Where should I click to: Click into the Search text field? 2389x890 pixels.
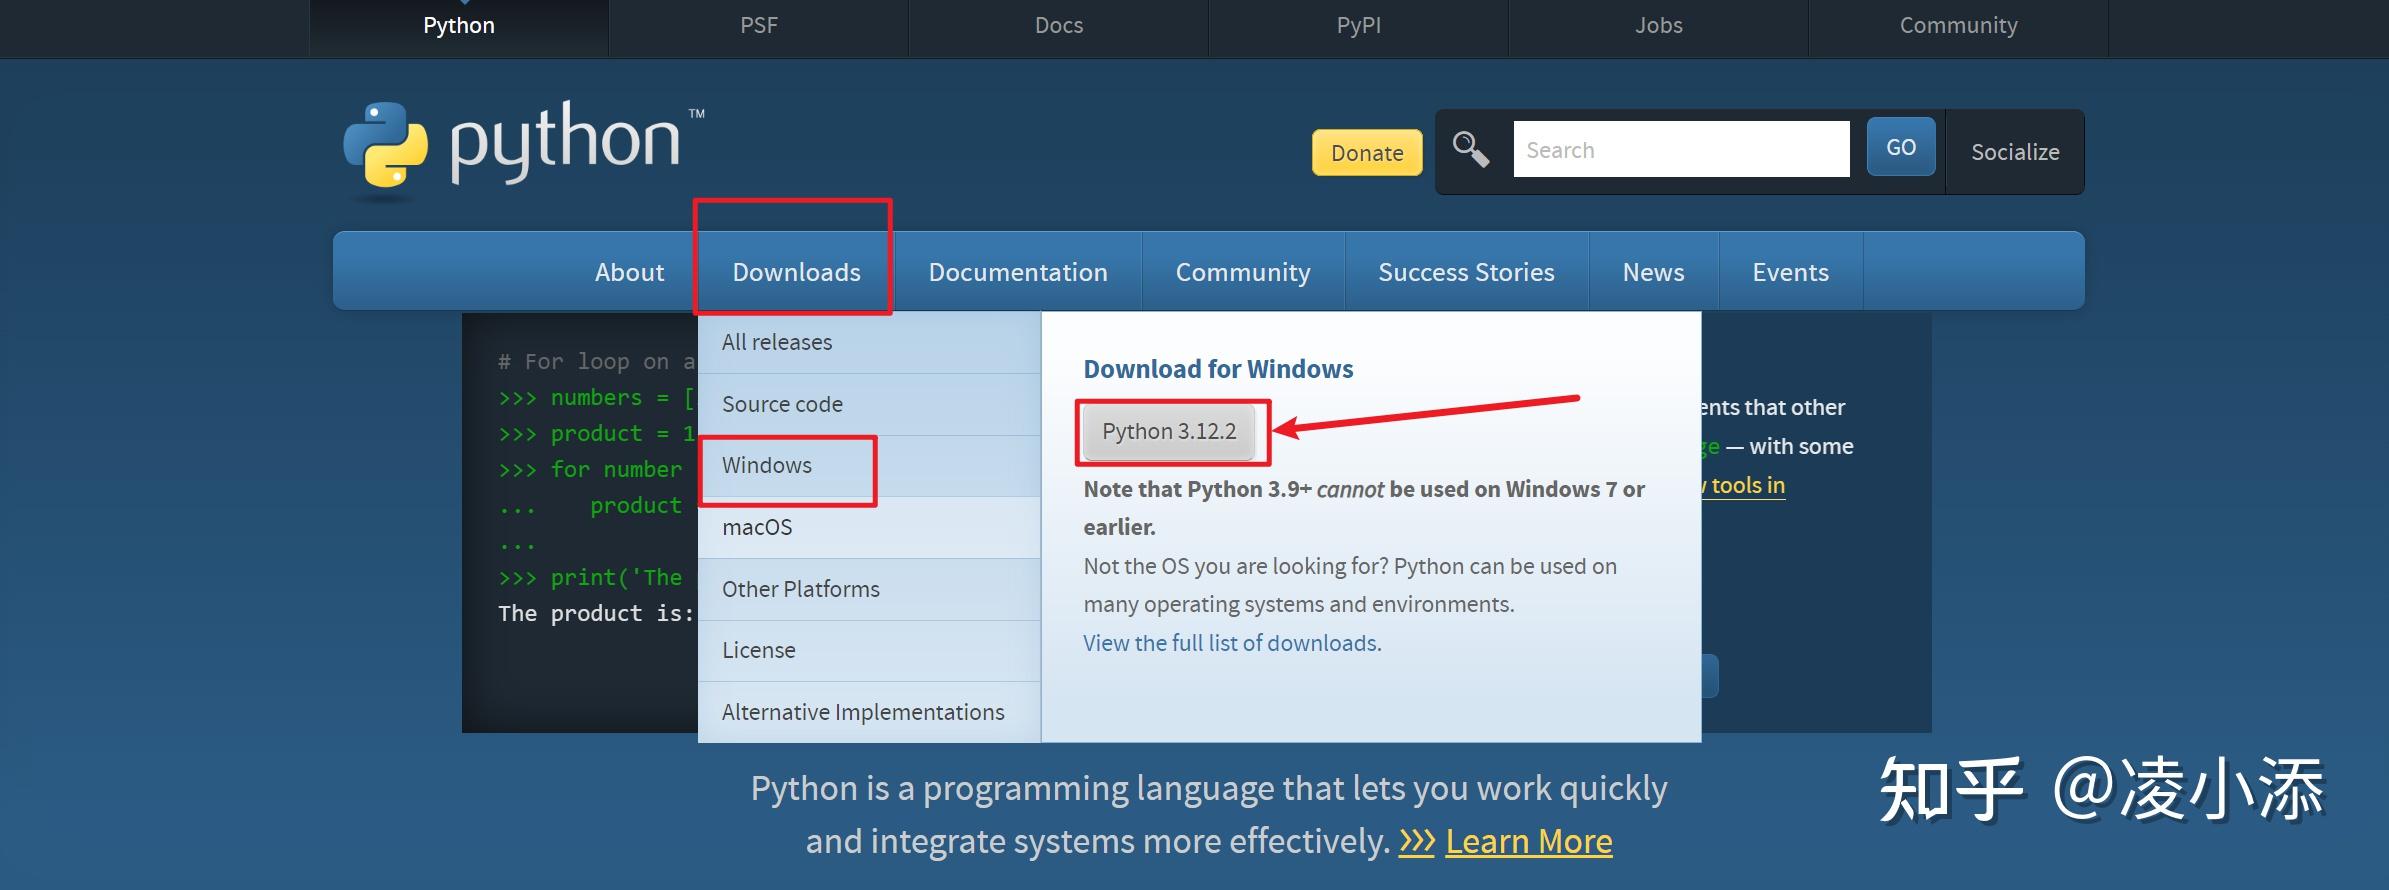1681,150
